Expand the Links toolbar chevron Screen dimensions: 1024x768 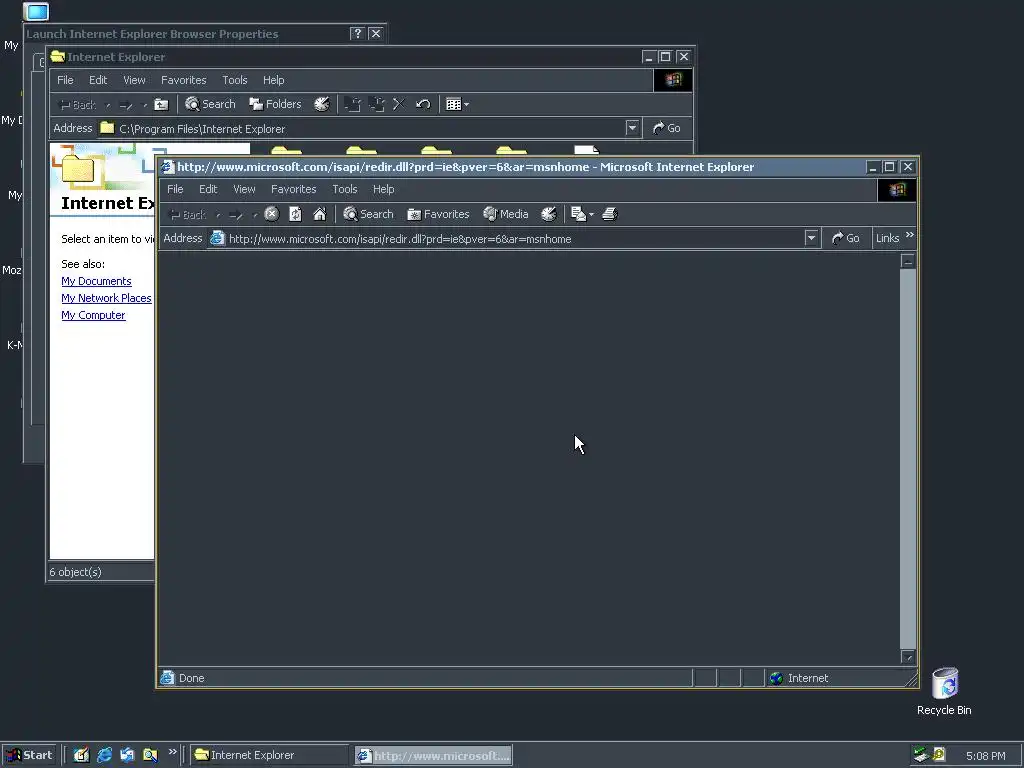910,234
